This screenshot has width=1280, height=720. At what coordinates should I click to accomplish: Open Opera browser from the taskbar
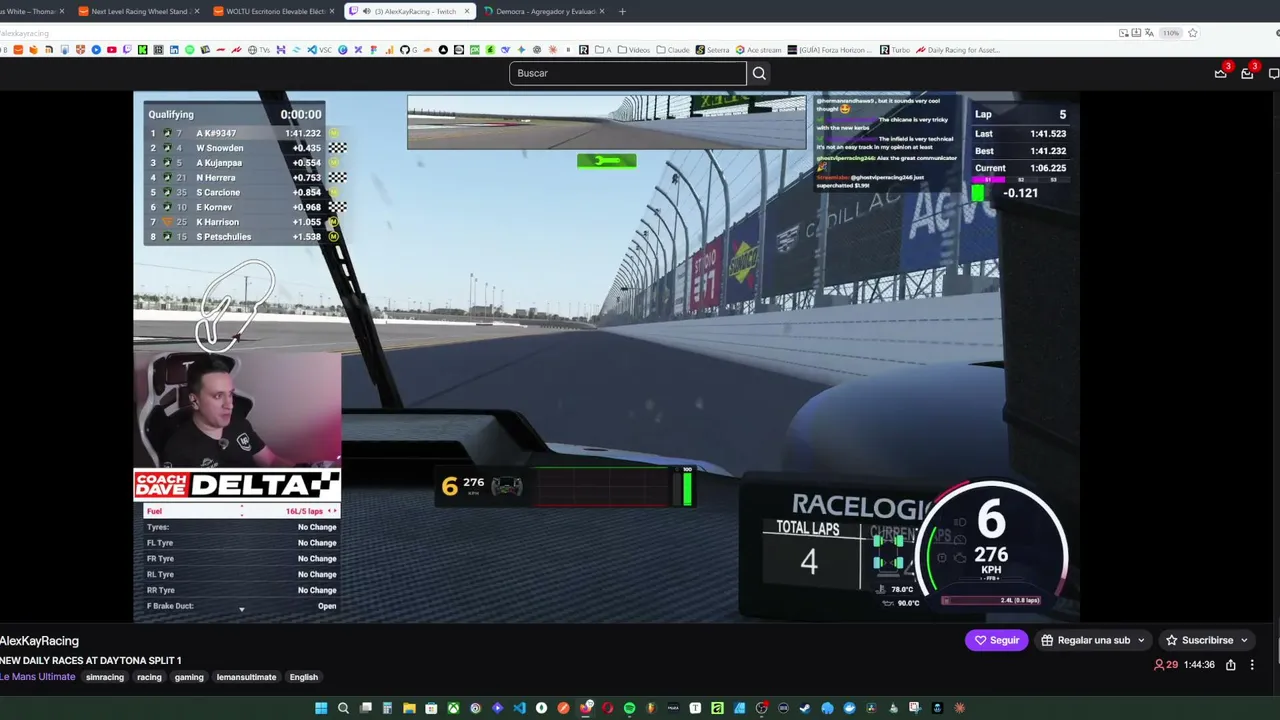coord(607,708)
